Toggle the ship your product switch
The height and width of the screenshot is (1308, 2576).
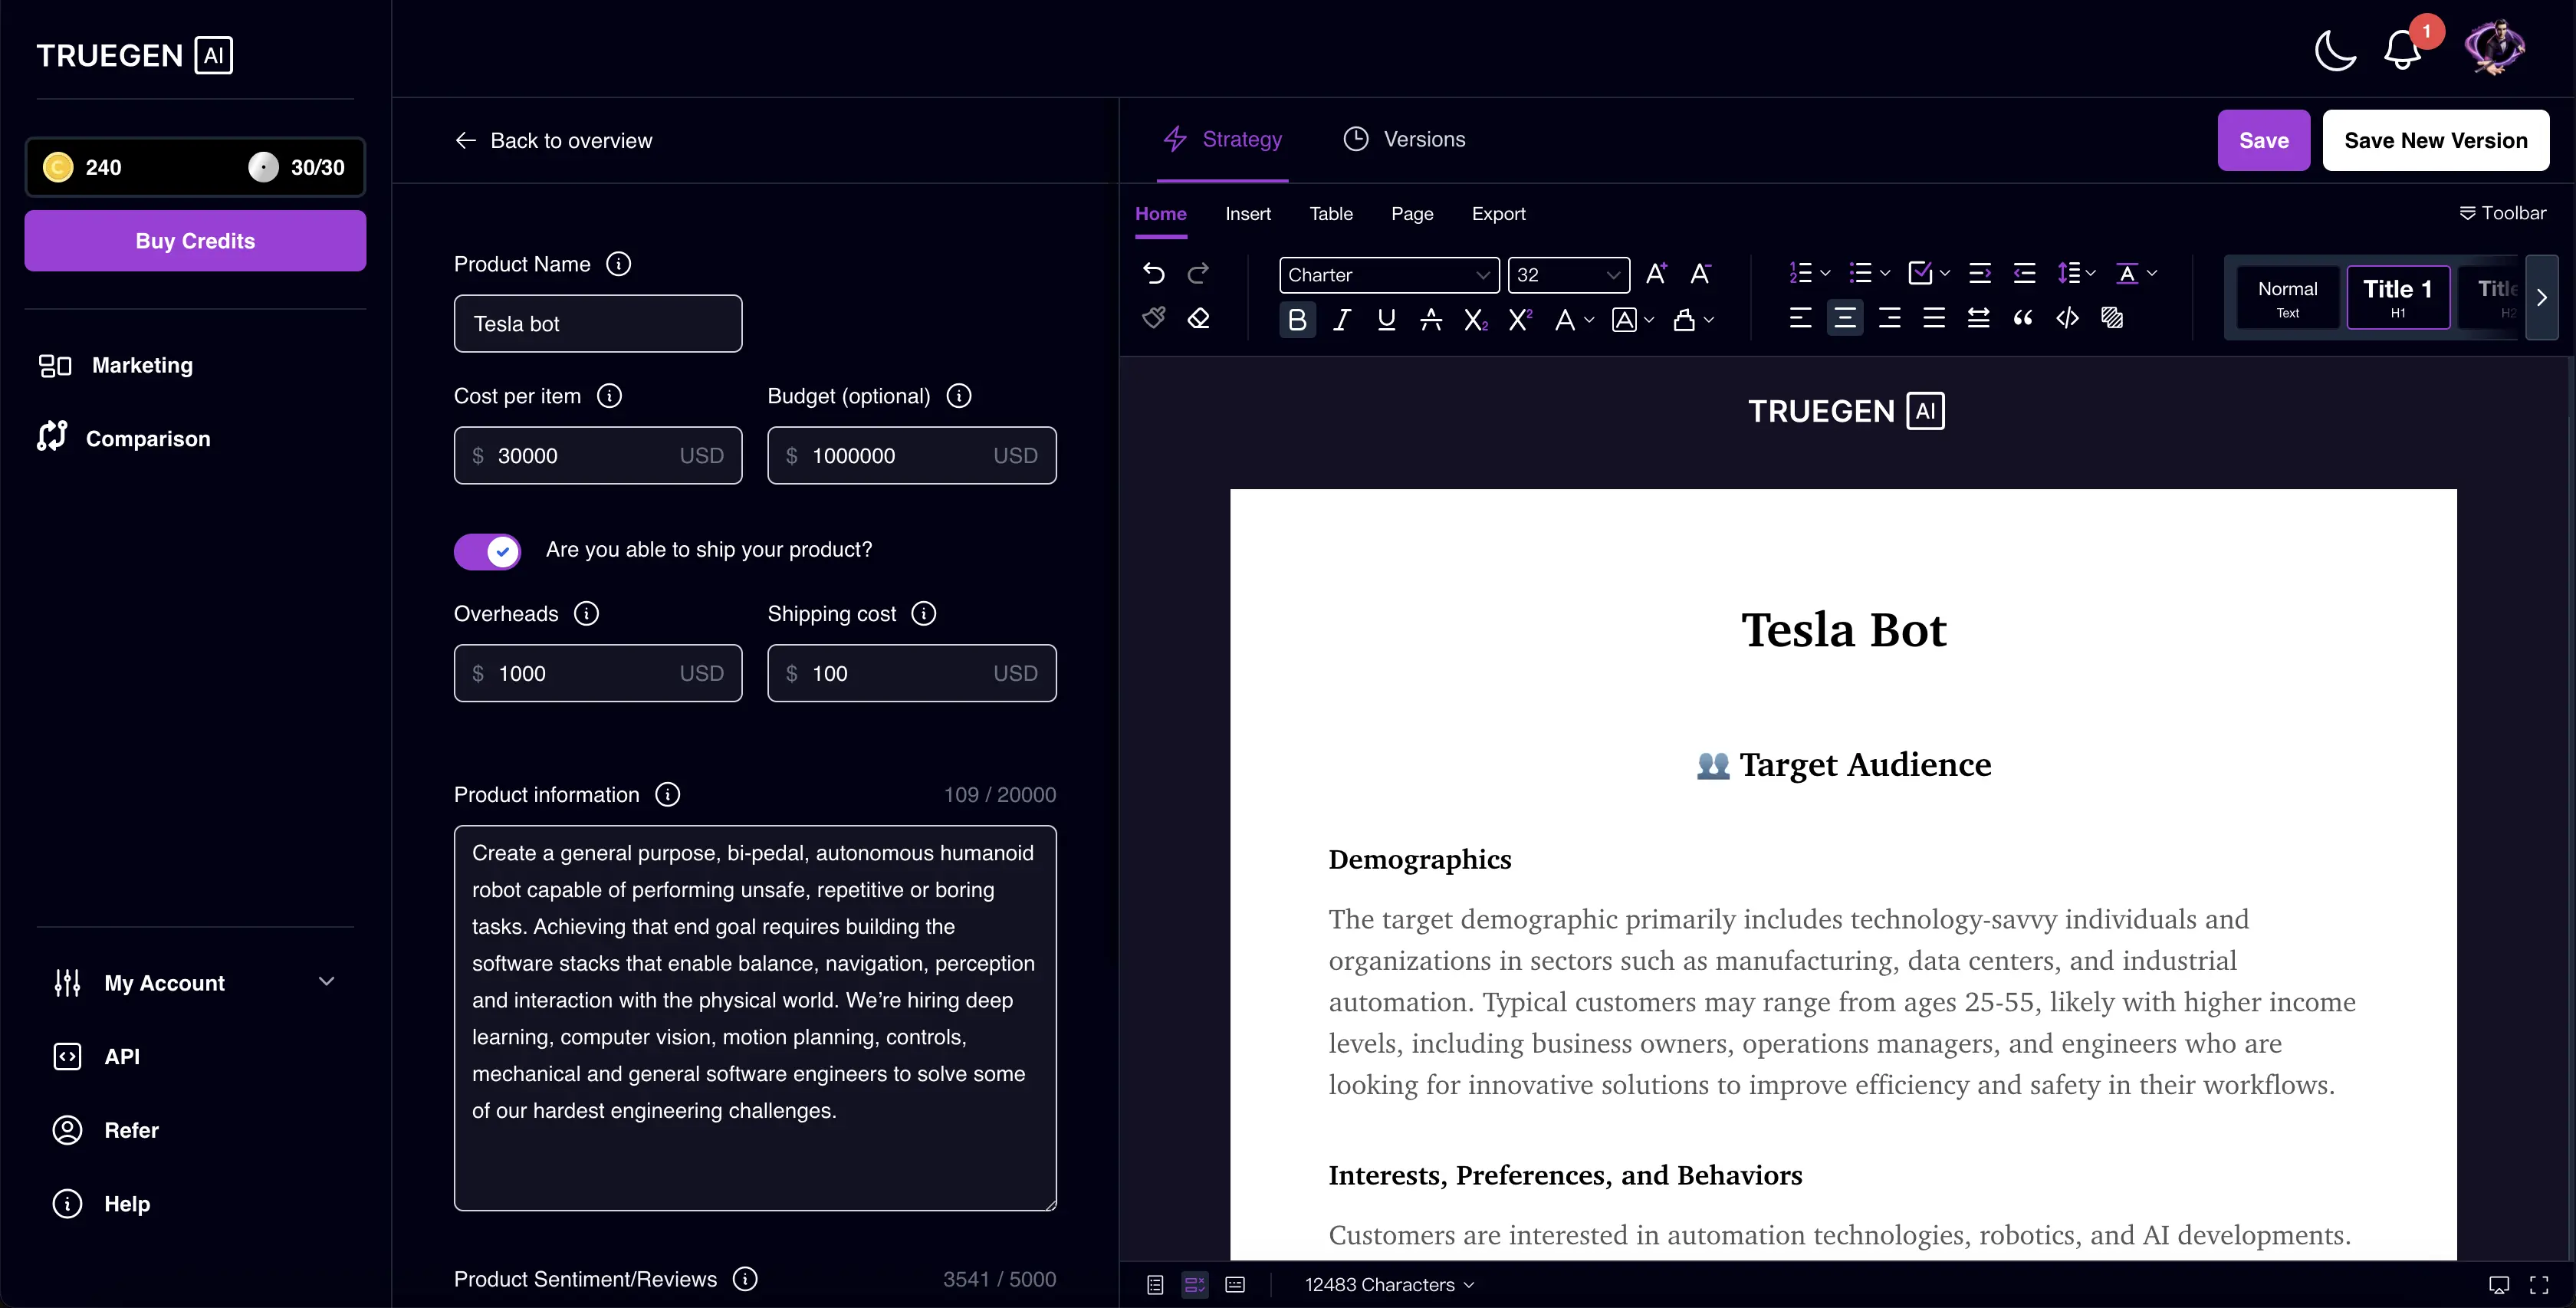tap(488, 551)
